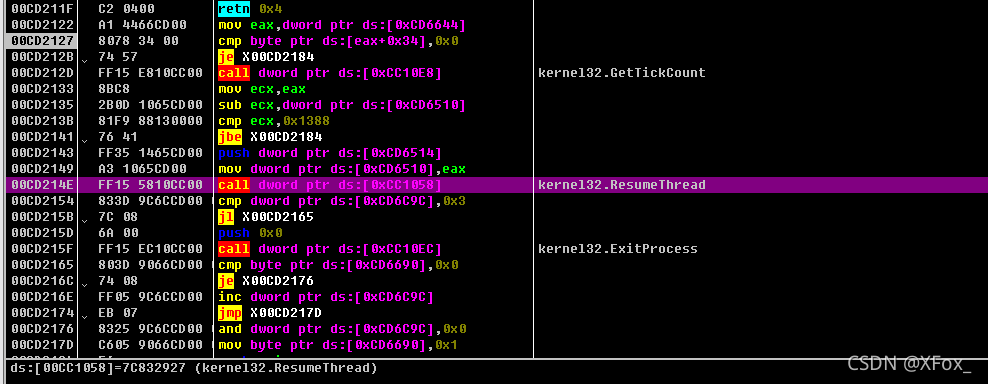Click and dword ptr ds:[0xCD6C9C],0x0
The image size is (988, 384).
[342, 329]
